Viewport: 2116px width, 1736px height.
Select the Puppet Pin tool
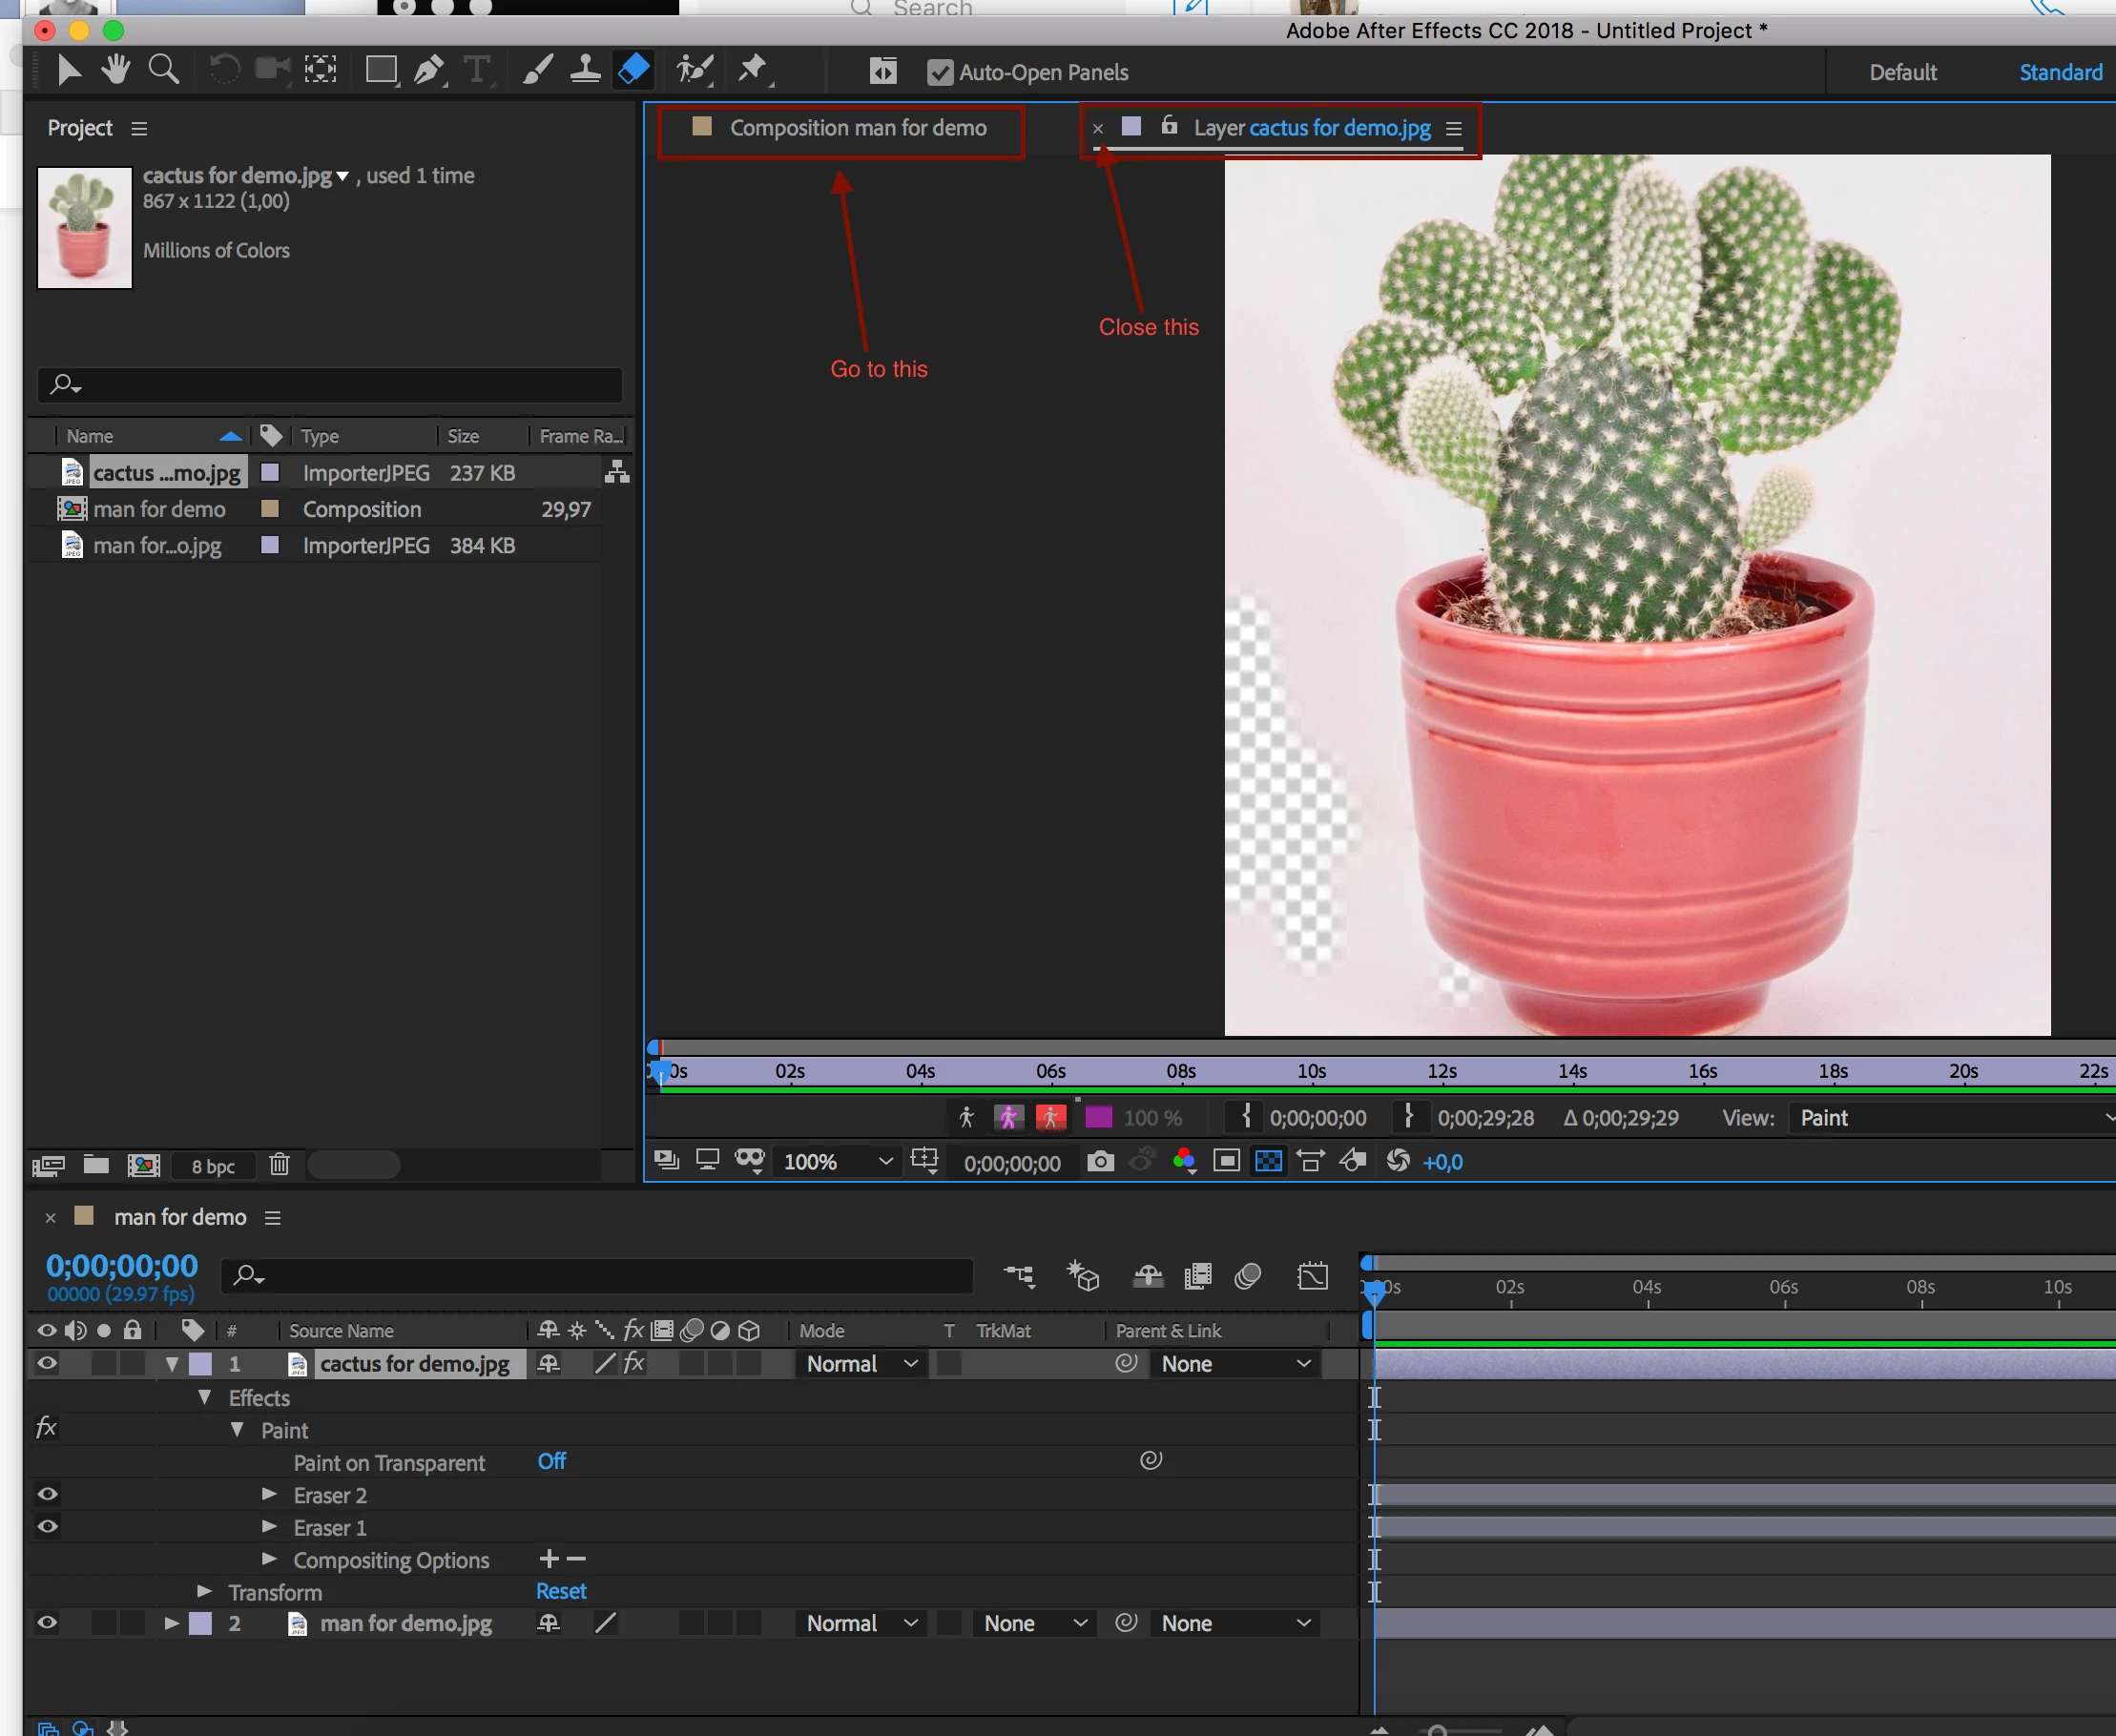752,70
